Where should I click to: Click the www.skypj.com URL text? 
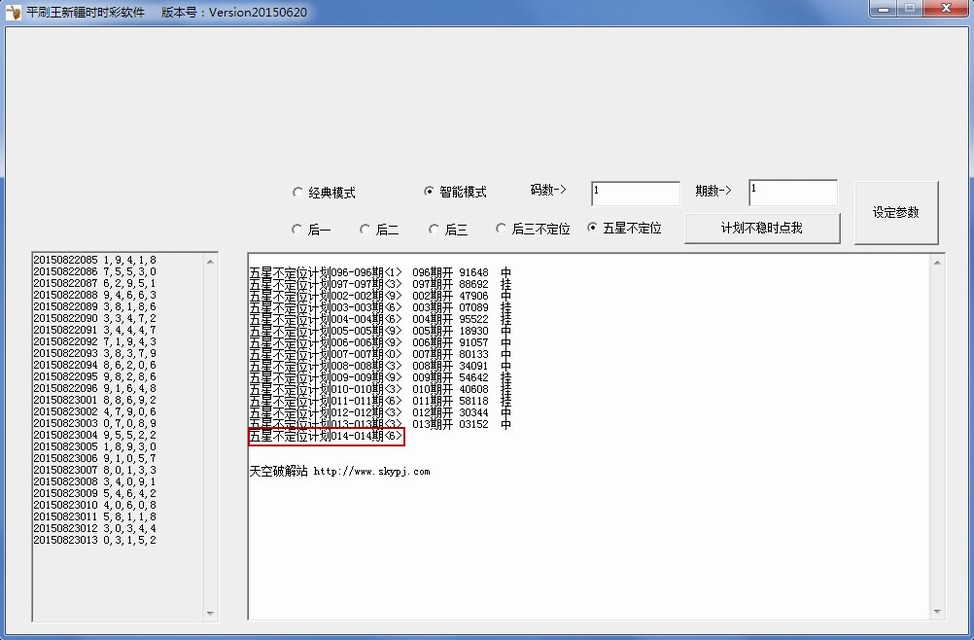[371, 471]
